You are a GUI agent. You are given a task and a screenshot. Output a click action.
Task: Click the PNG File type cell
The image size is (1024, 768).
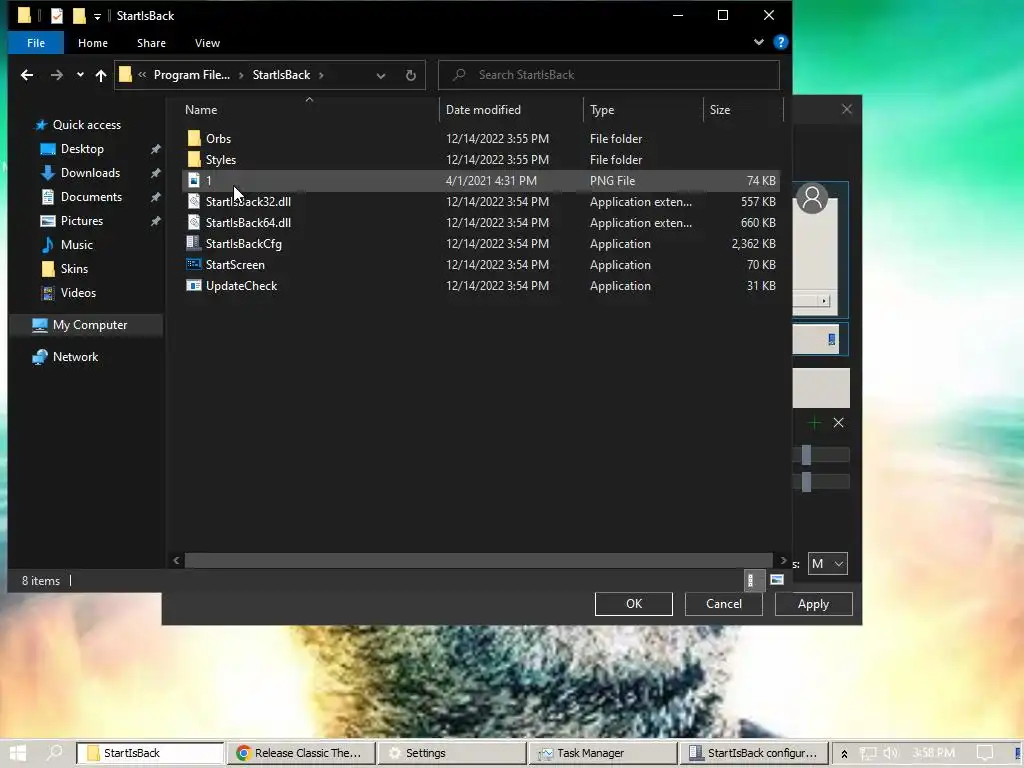pyautogui.click(x=612, y=181)
